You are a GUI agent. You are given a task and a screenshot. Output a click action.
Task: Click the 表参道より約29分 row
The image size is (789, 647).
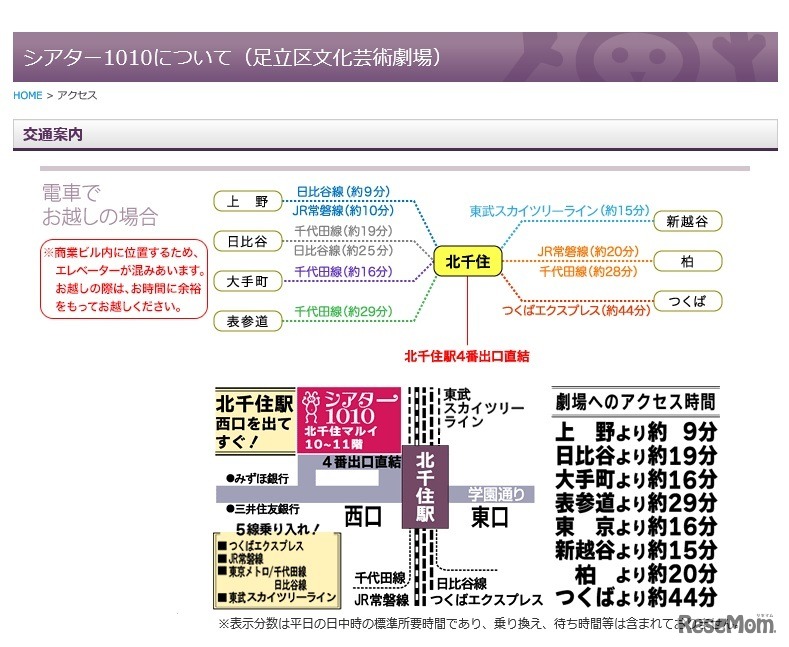coord(636,503)
